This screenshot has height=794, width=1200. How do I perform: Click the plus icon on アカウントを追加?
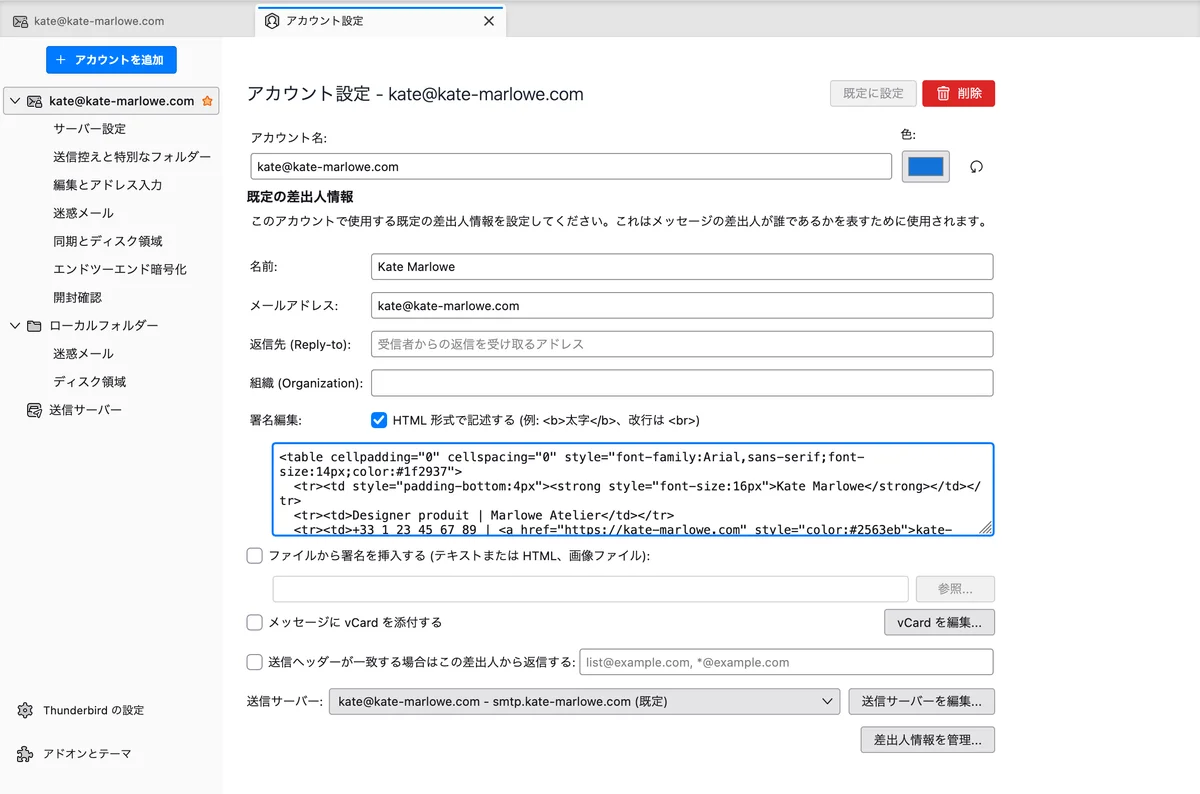click(x=61, y=60)
